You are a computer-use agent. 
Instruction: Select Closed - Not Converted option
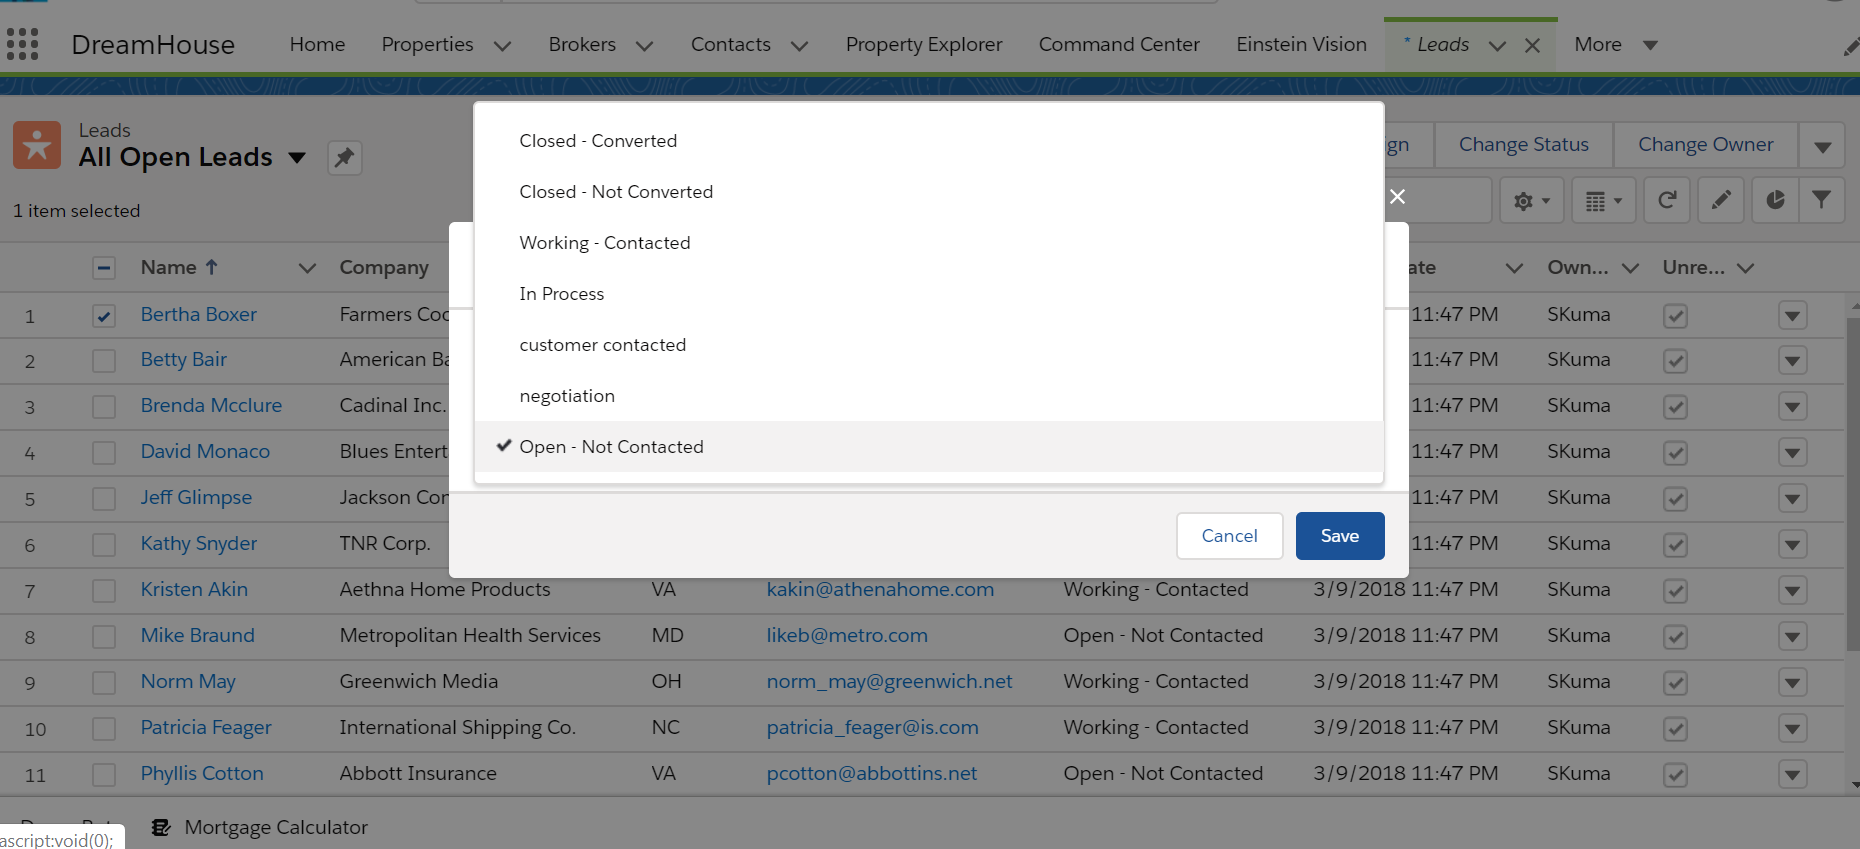coord(615,192)
